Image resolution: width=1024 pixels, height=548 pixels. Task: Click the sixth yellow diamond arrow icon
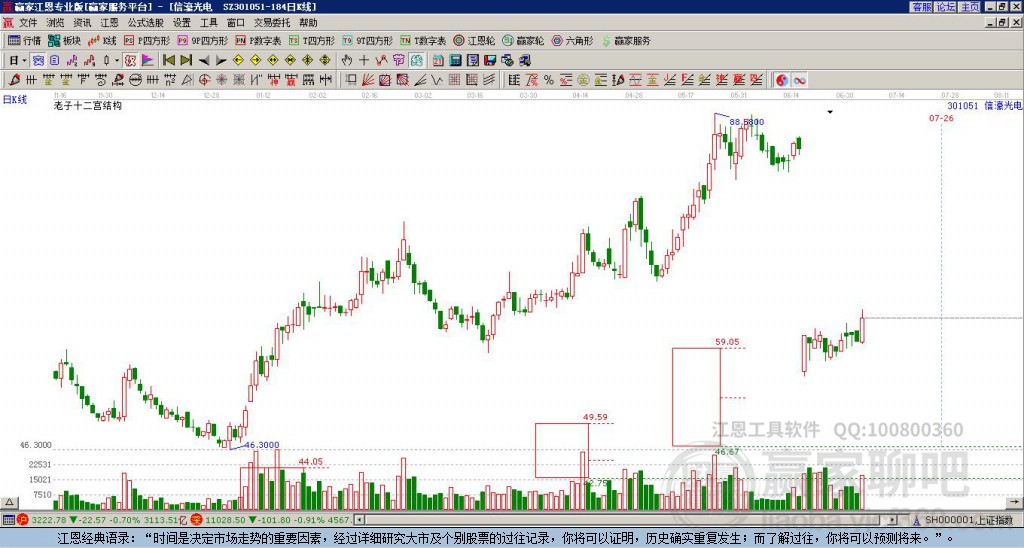coord(325,60)
